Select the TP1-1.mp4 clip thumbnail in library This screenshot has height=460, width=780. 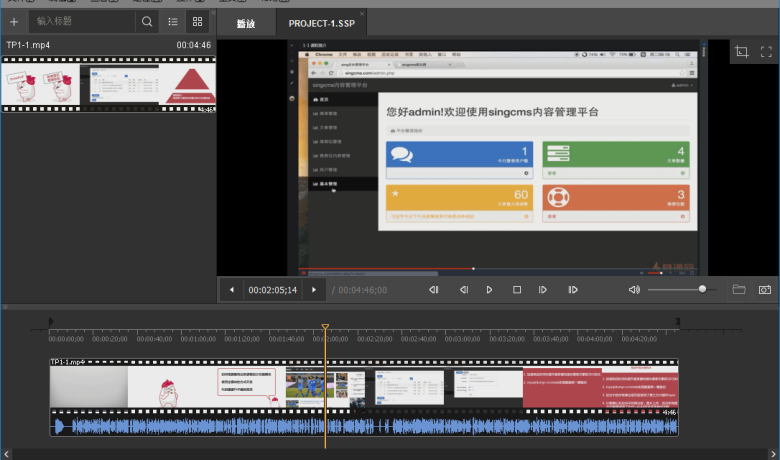point(108,84)
